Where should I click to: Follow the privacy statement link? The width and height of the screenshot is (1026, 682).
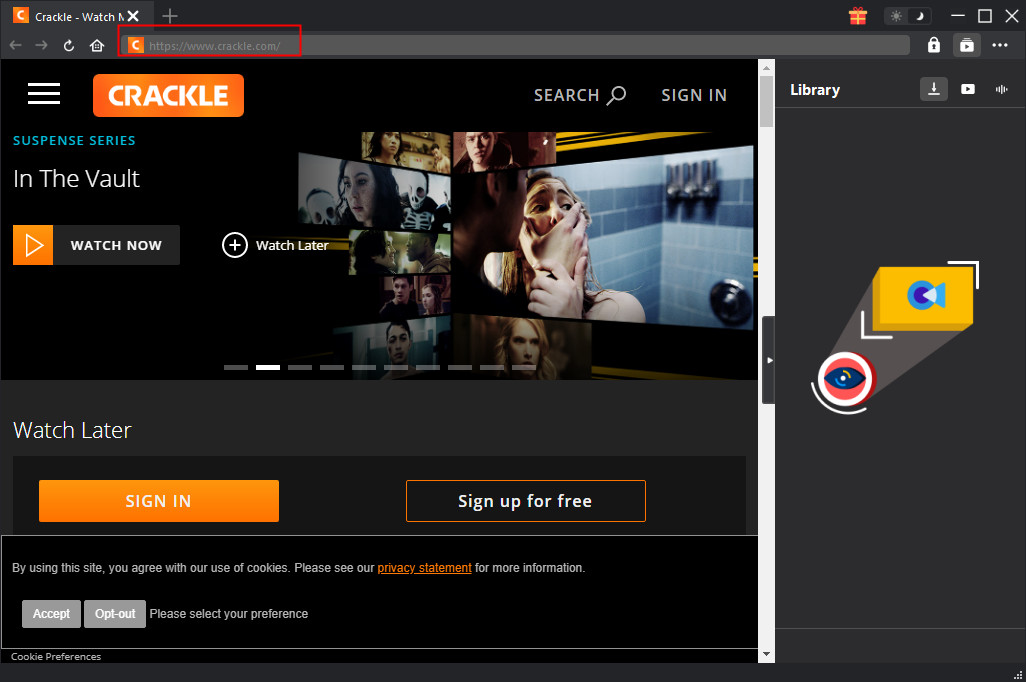tap(424, 568)
